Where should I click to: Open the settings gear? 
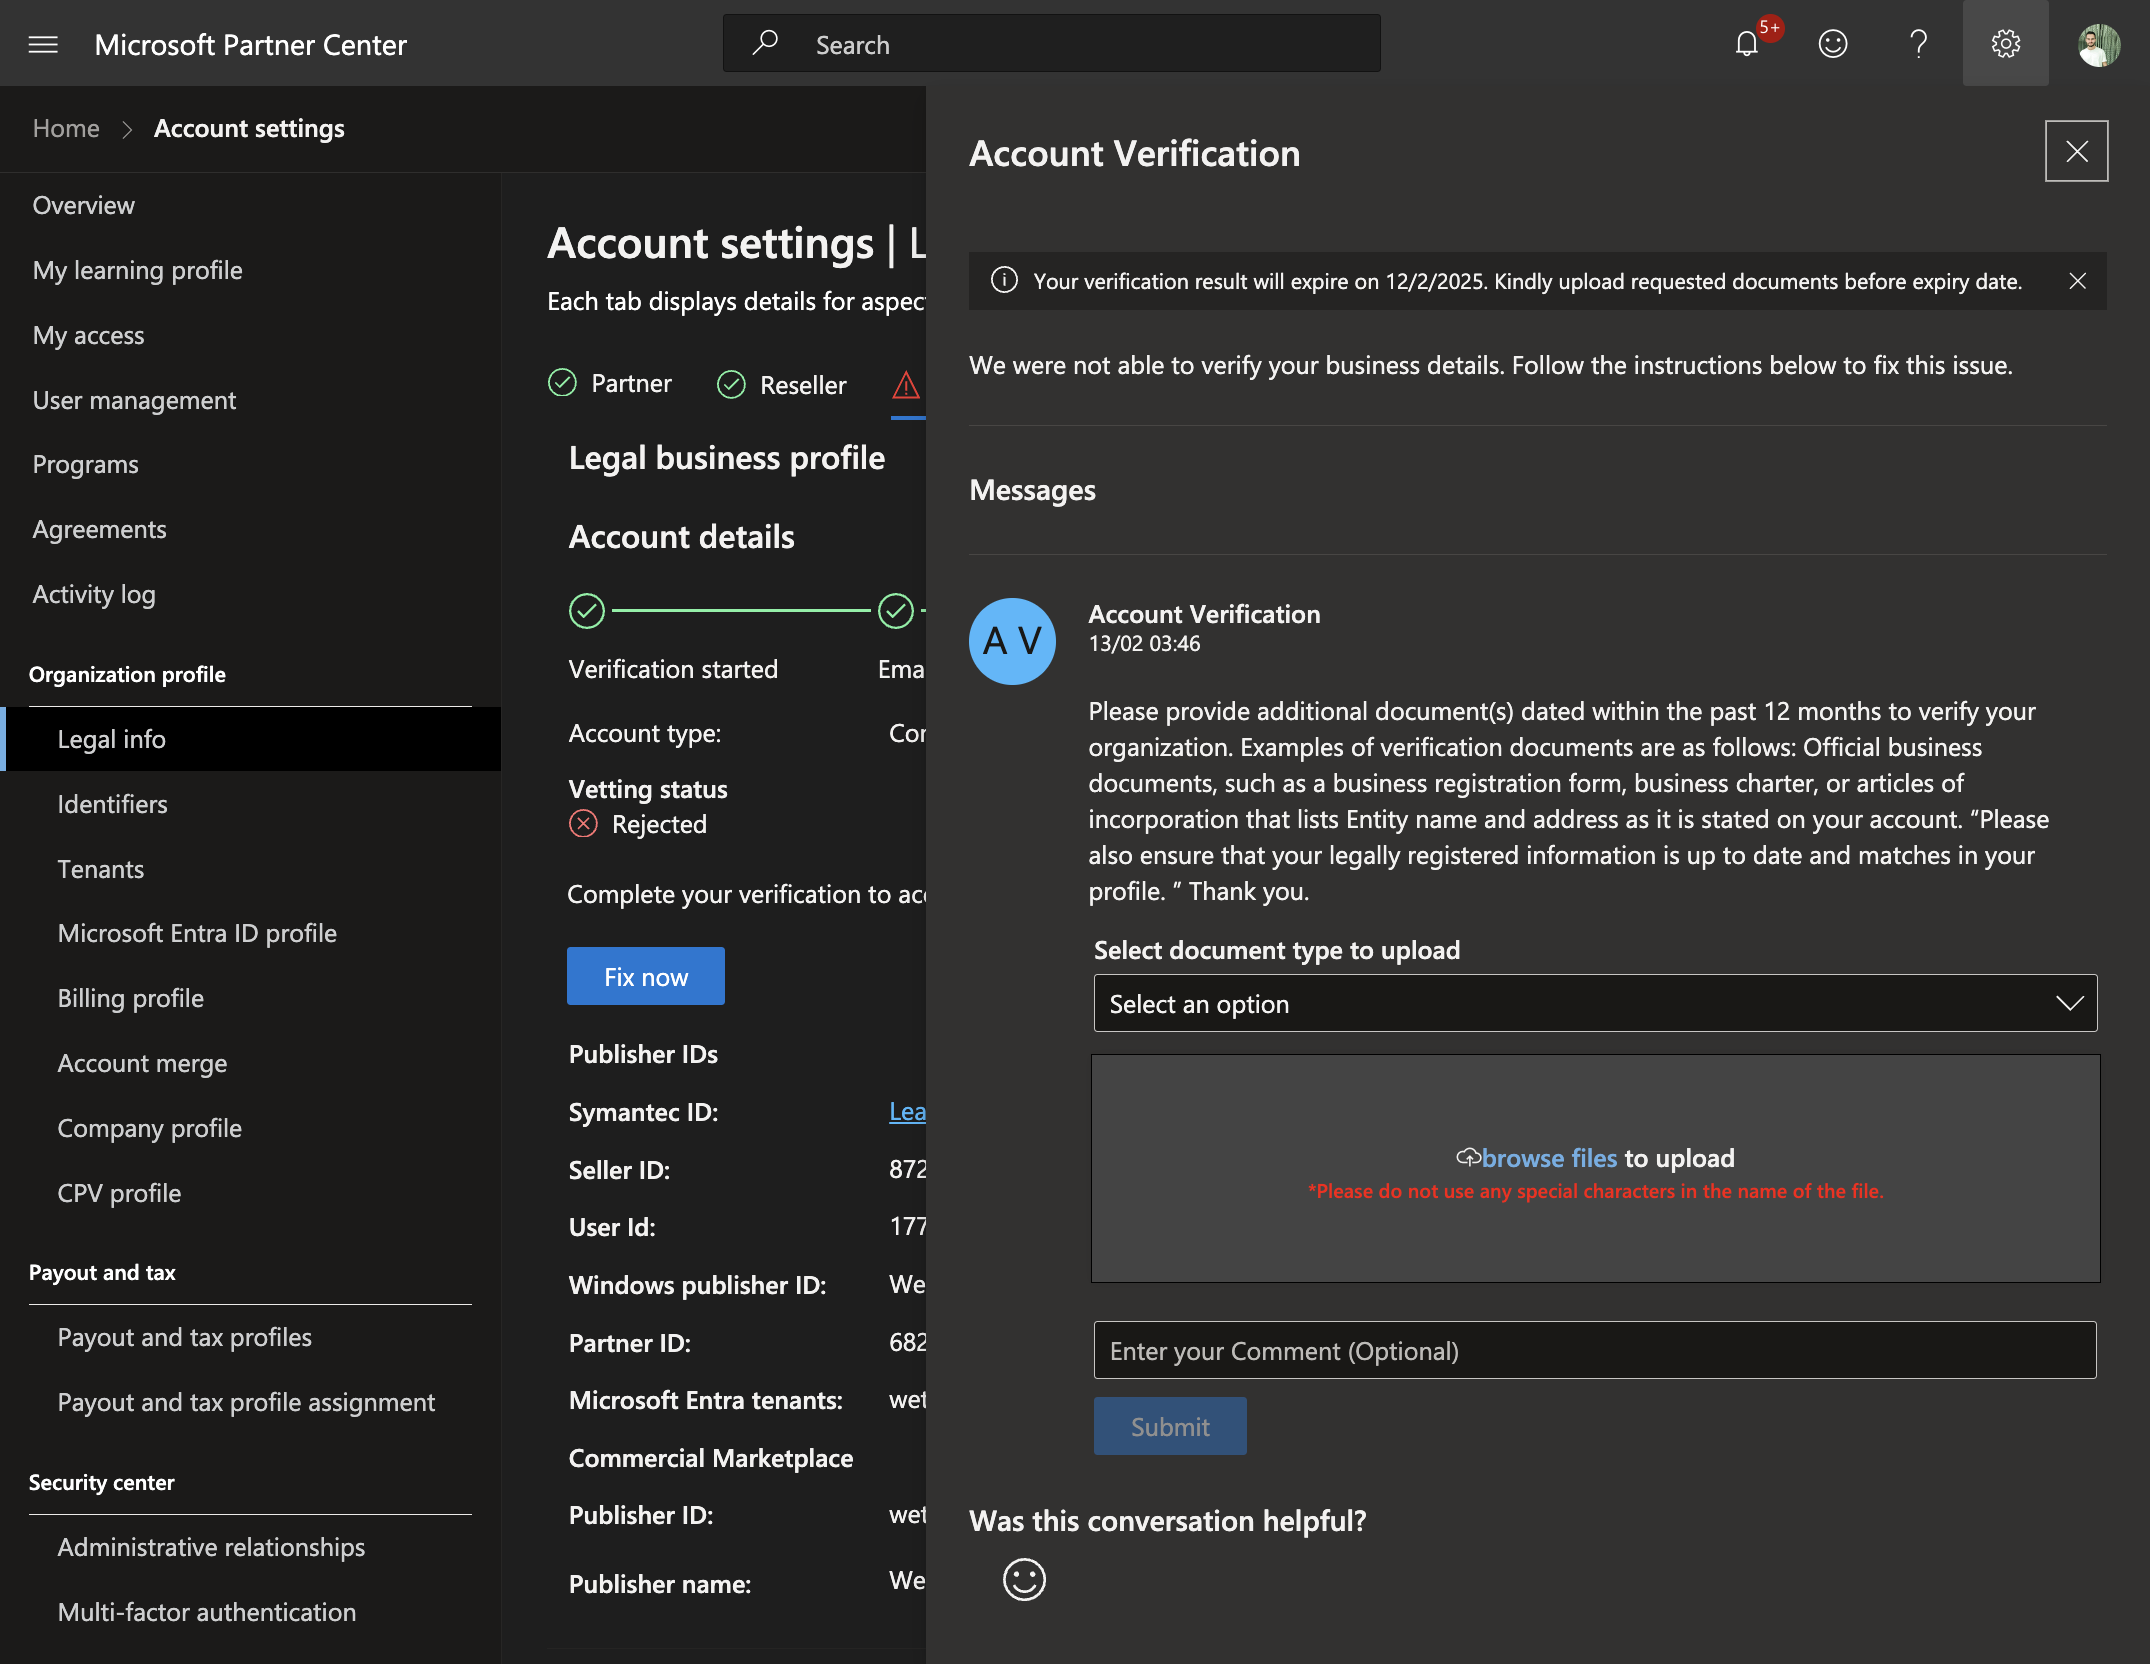click(x=2005, y=44)
